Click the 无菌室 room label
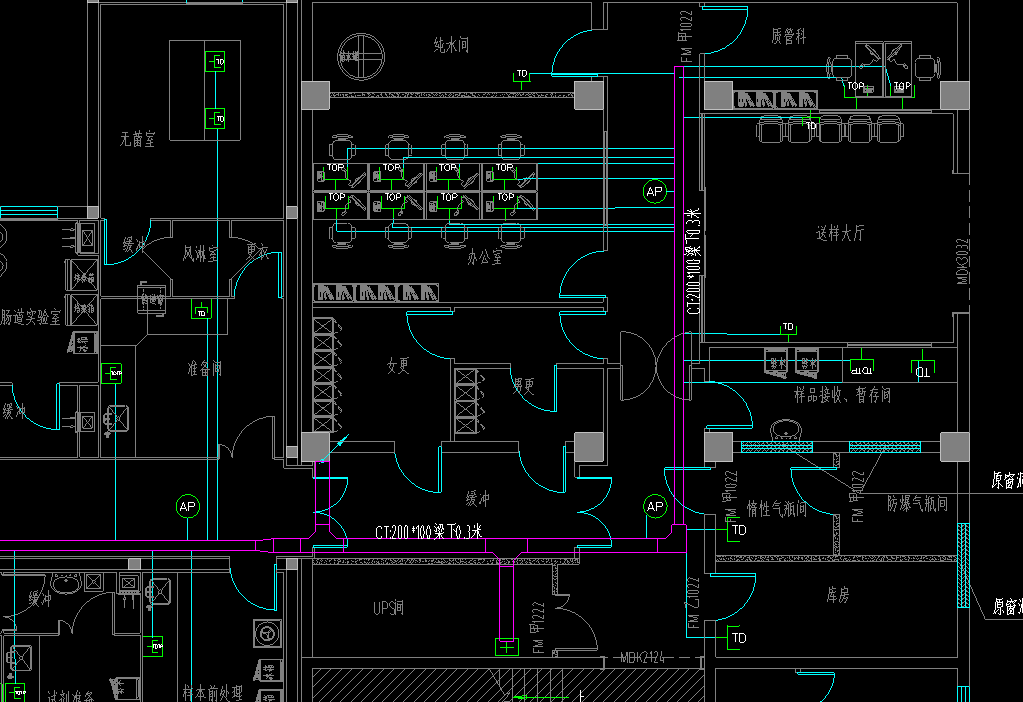Viewport: 1023px width, 702px height. click(138, 139)
